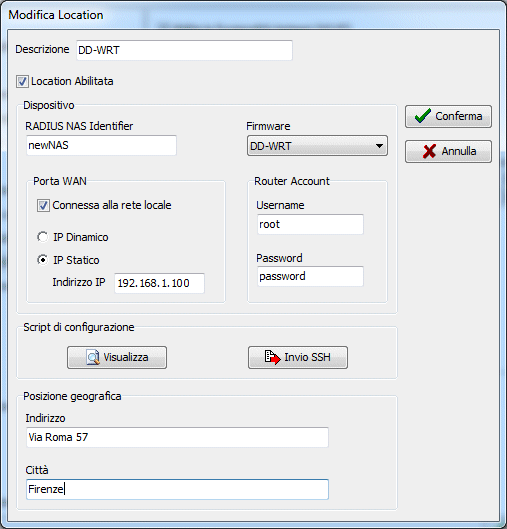The width and height of the screenshot is (507, 529).
Task: Toggle the Location Abilitata checkbox
Action: point(22,82)
